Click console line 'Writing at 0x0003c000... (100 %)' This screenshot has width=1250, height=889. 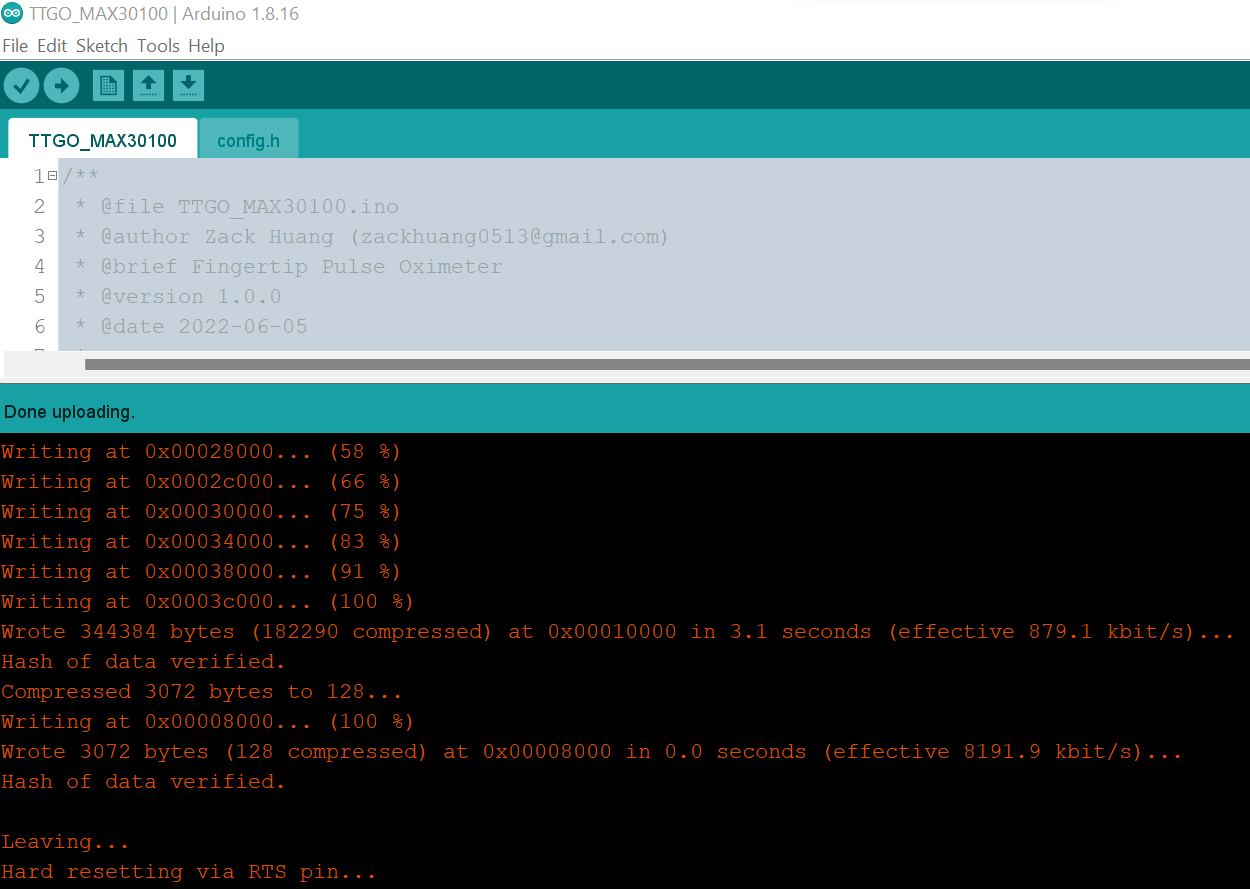pyautogui.click(x=207, y=602)
